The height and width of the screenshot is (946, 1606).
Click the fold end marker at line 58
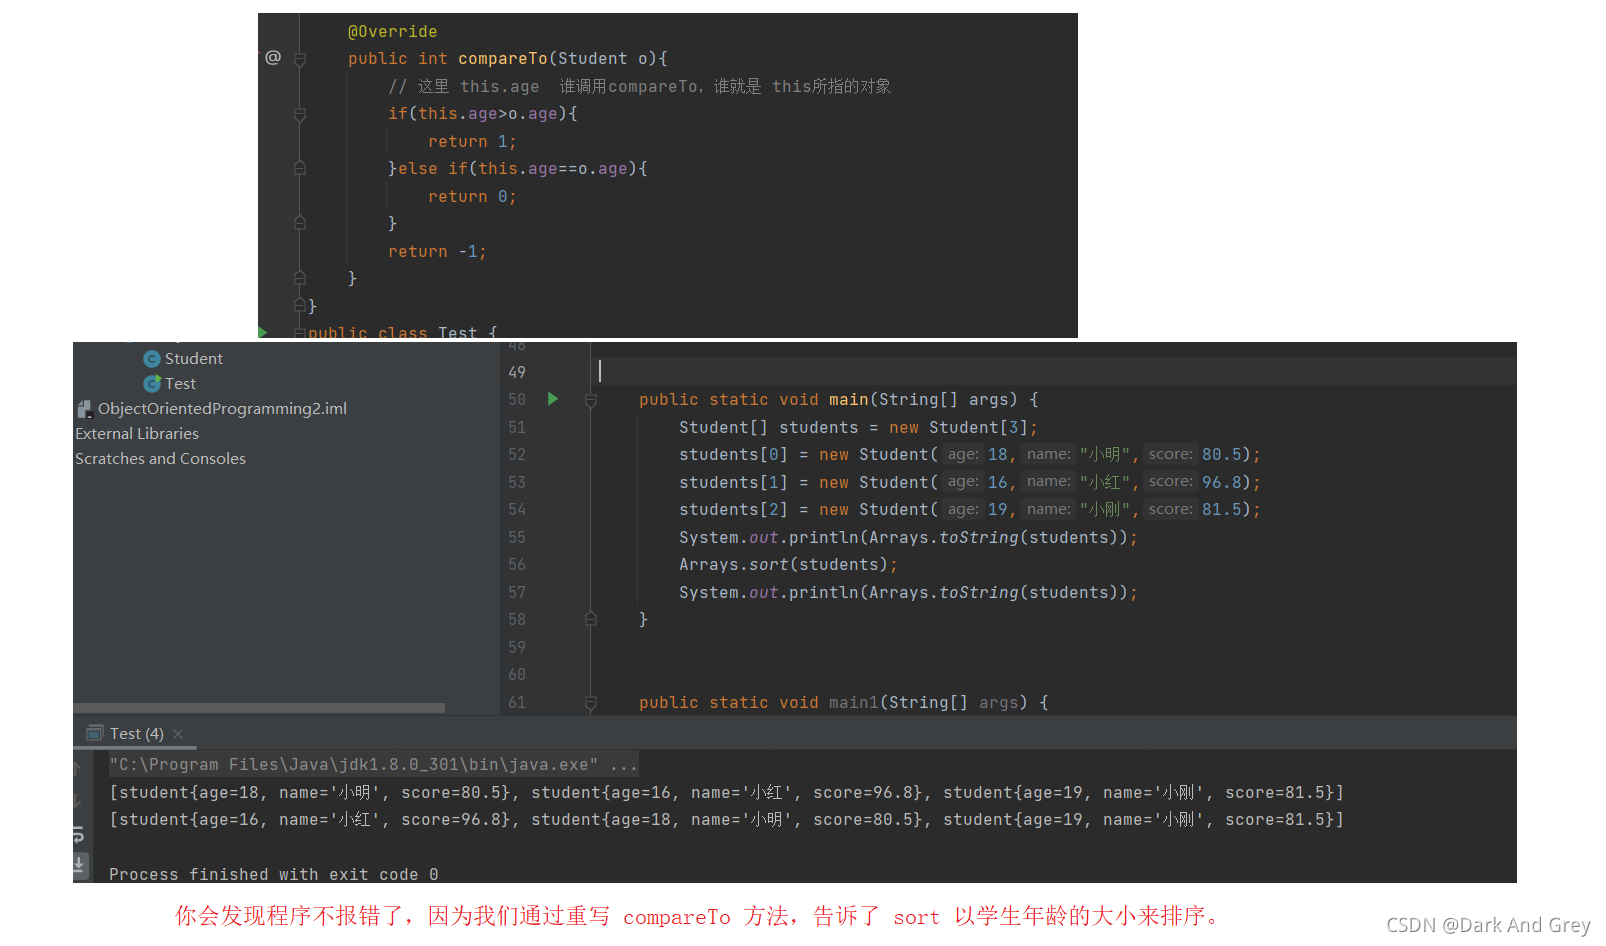tap(590, 620)
